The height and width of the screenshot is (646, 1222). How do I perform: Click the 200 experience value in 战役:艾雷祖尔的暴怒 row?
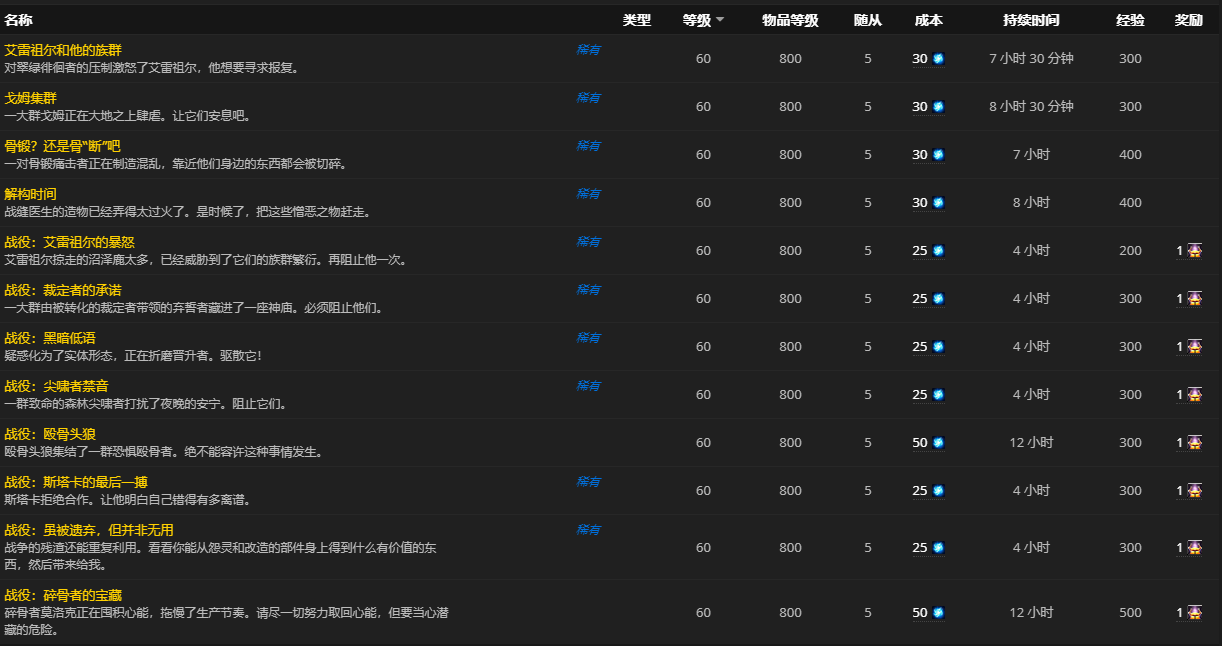1130,251
